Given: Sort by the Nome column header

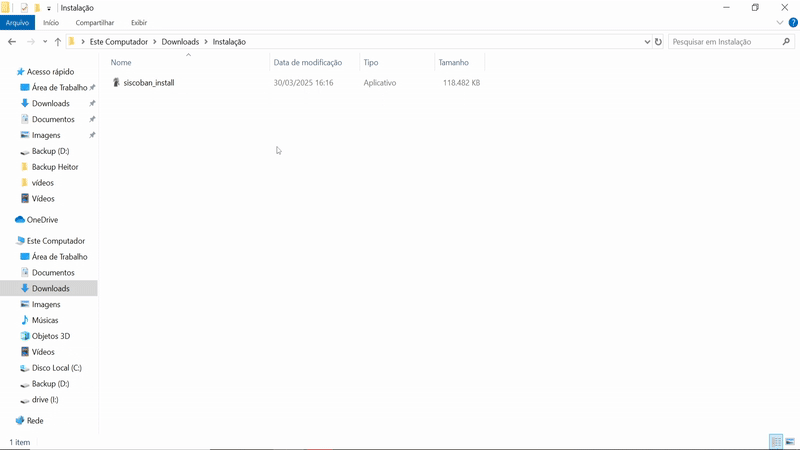Looking at the screenshot, I should [x=121, y=62].
